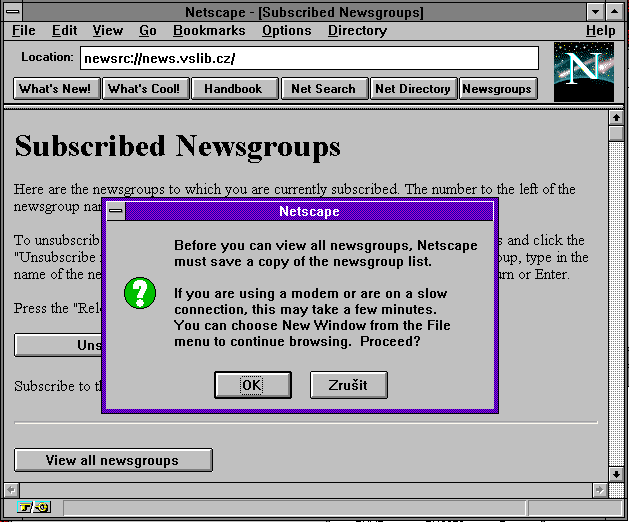
Task: Click the Subscribed Newsgroups heading
Action: (177, 146)
